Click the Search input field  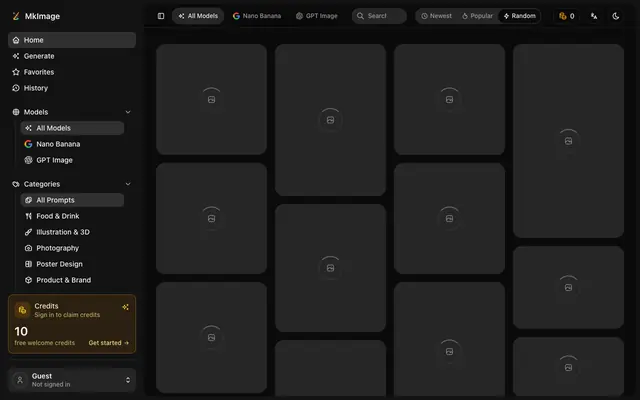(x=379, y=16)
